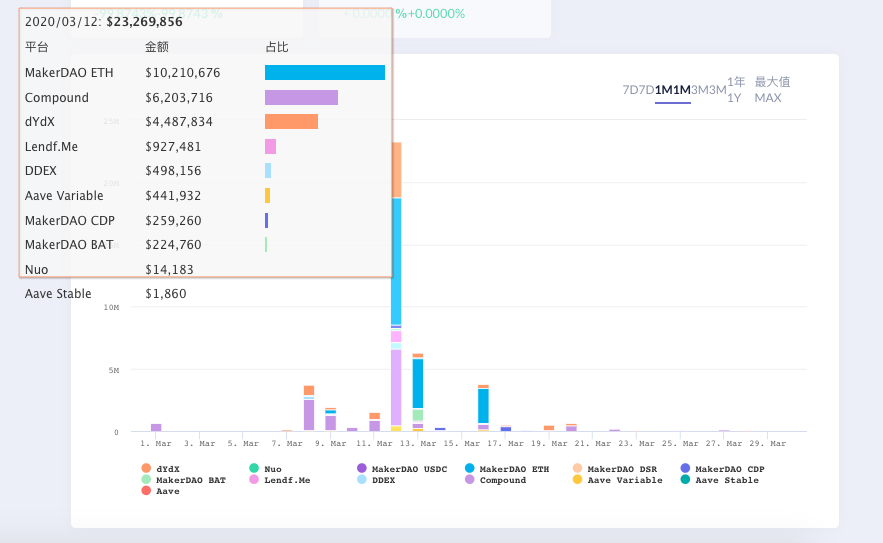
Task: Toggle dYdX series in chart legend
Action: click(161, 469)
